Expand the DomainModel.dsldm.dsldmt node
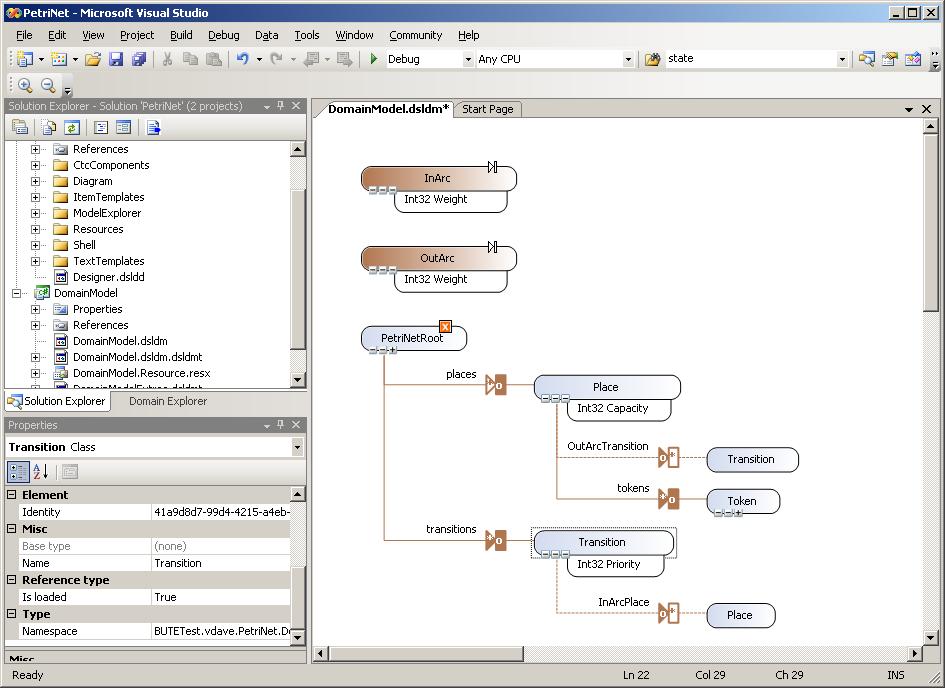This screenshot has height=688, width=945. point(35,357)
